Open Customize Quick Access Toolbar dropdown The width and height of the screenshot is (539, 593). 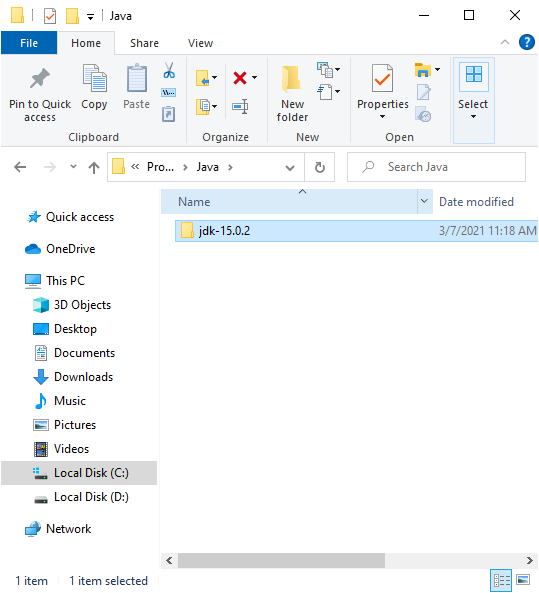(x=90, y=17)
